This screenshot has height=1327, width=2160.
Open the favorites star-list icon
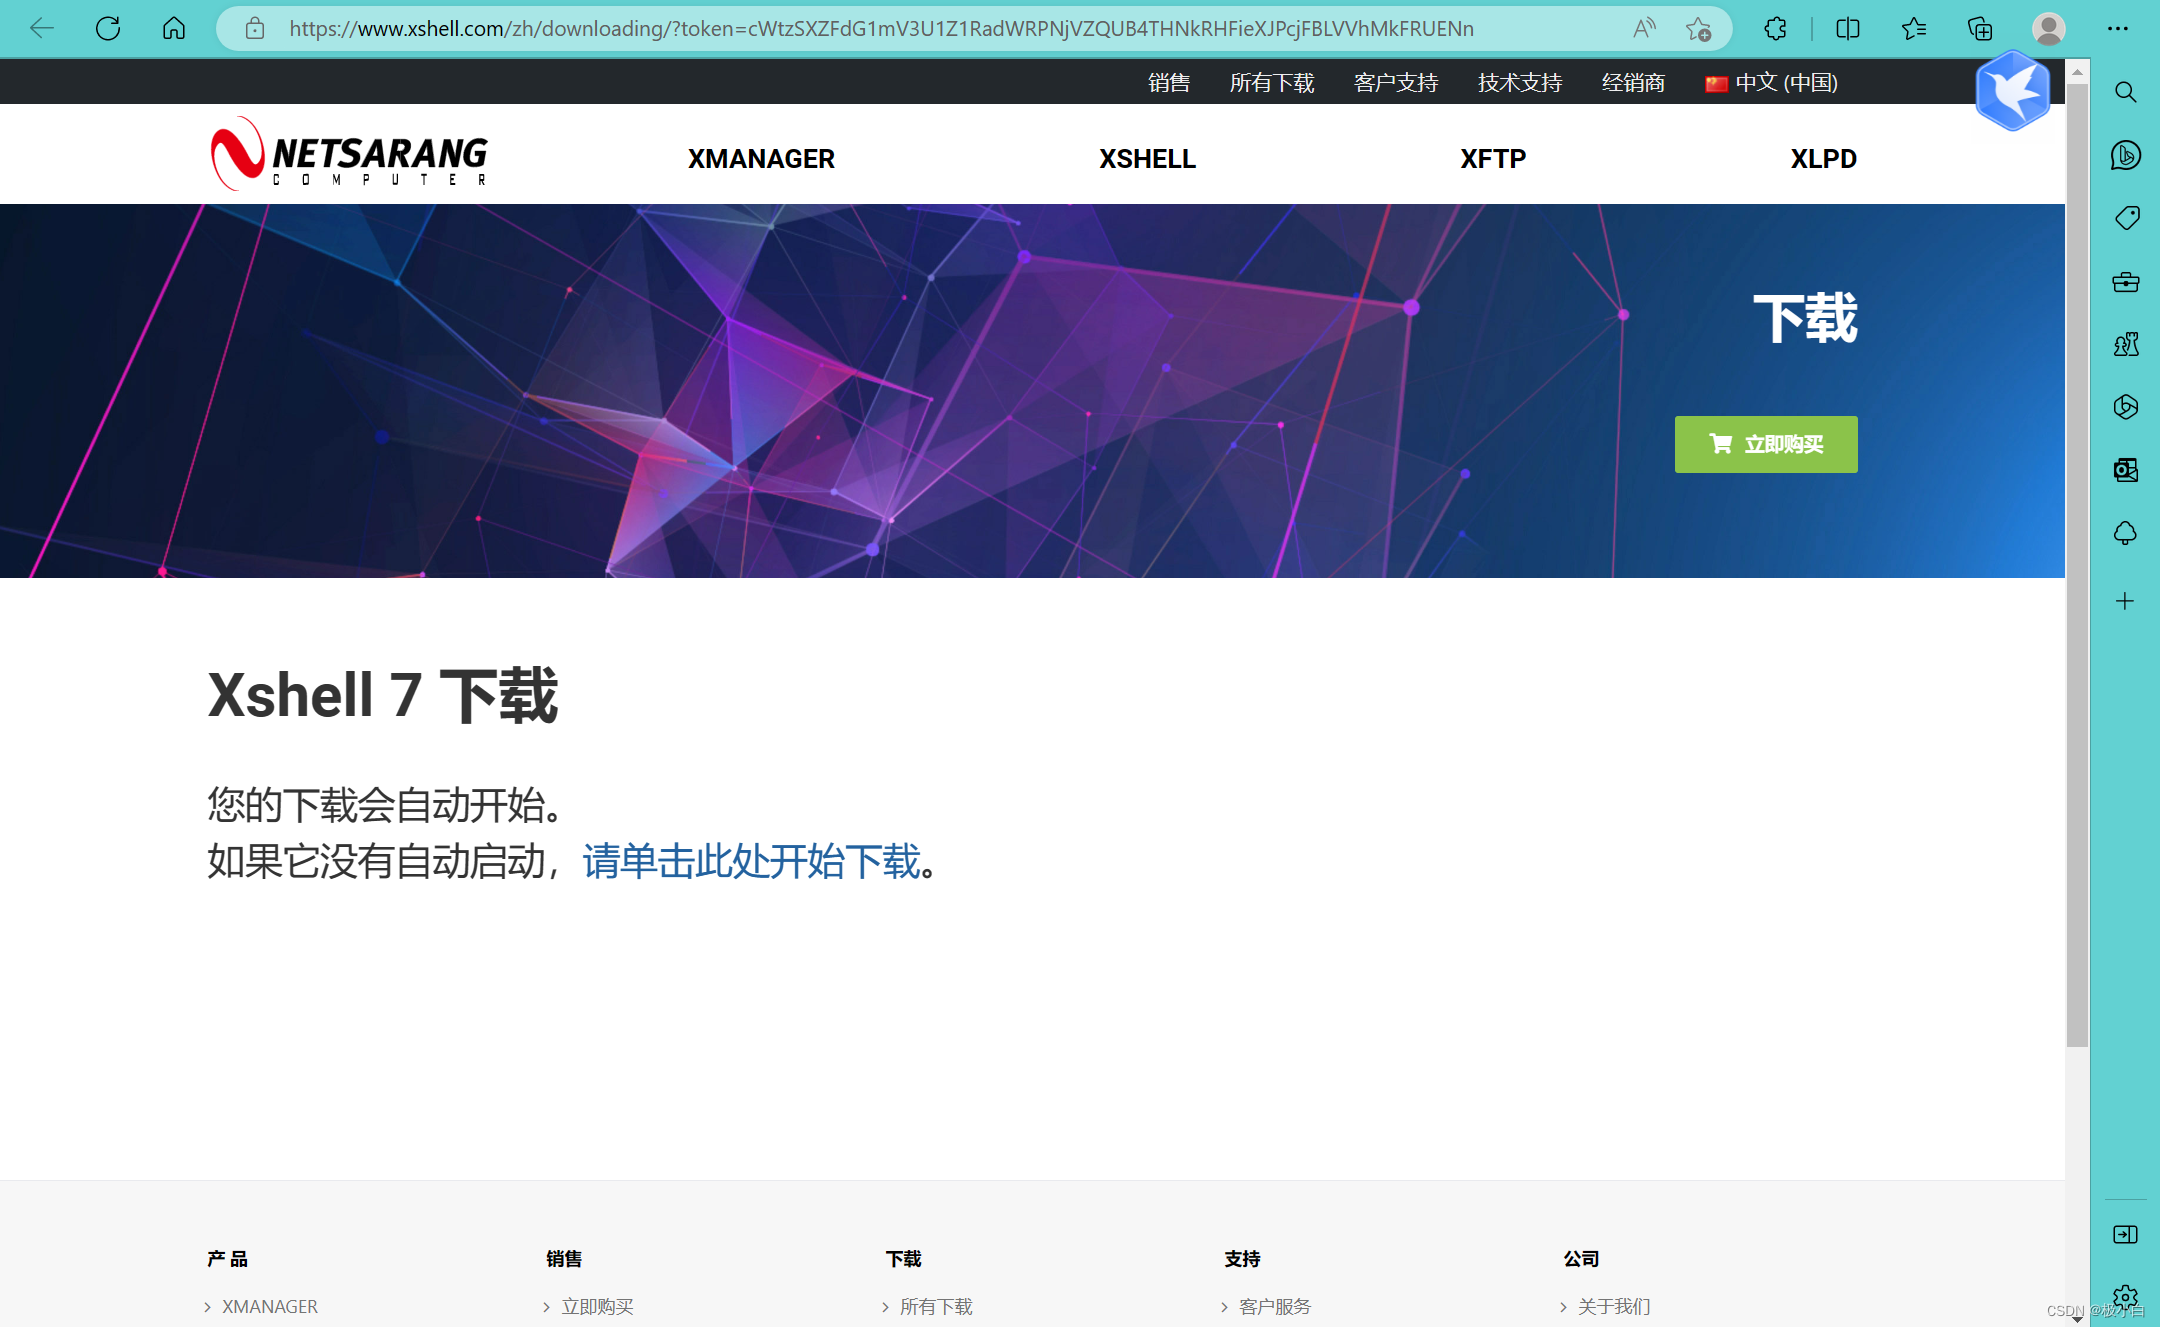coord(1913,28)
